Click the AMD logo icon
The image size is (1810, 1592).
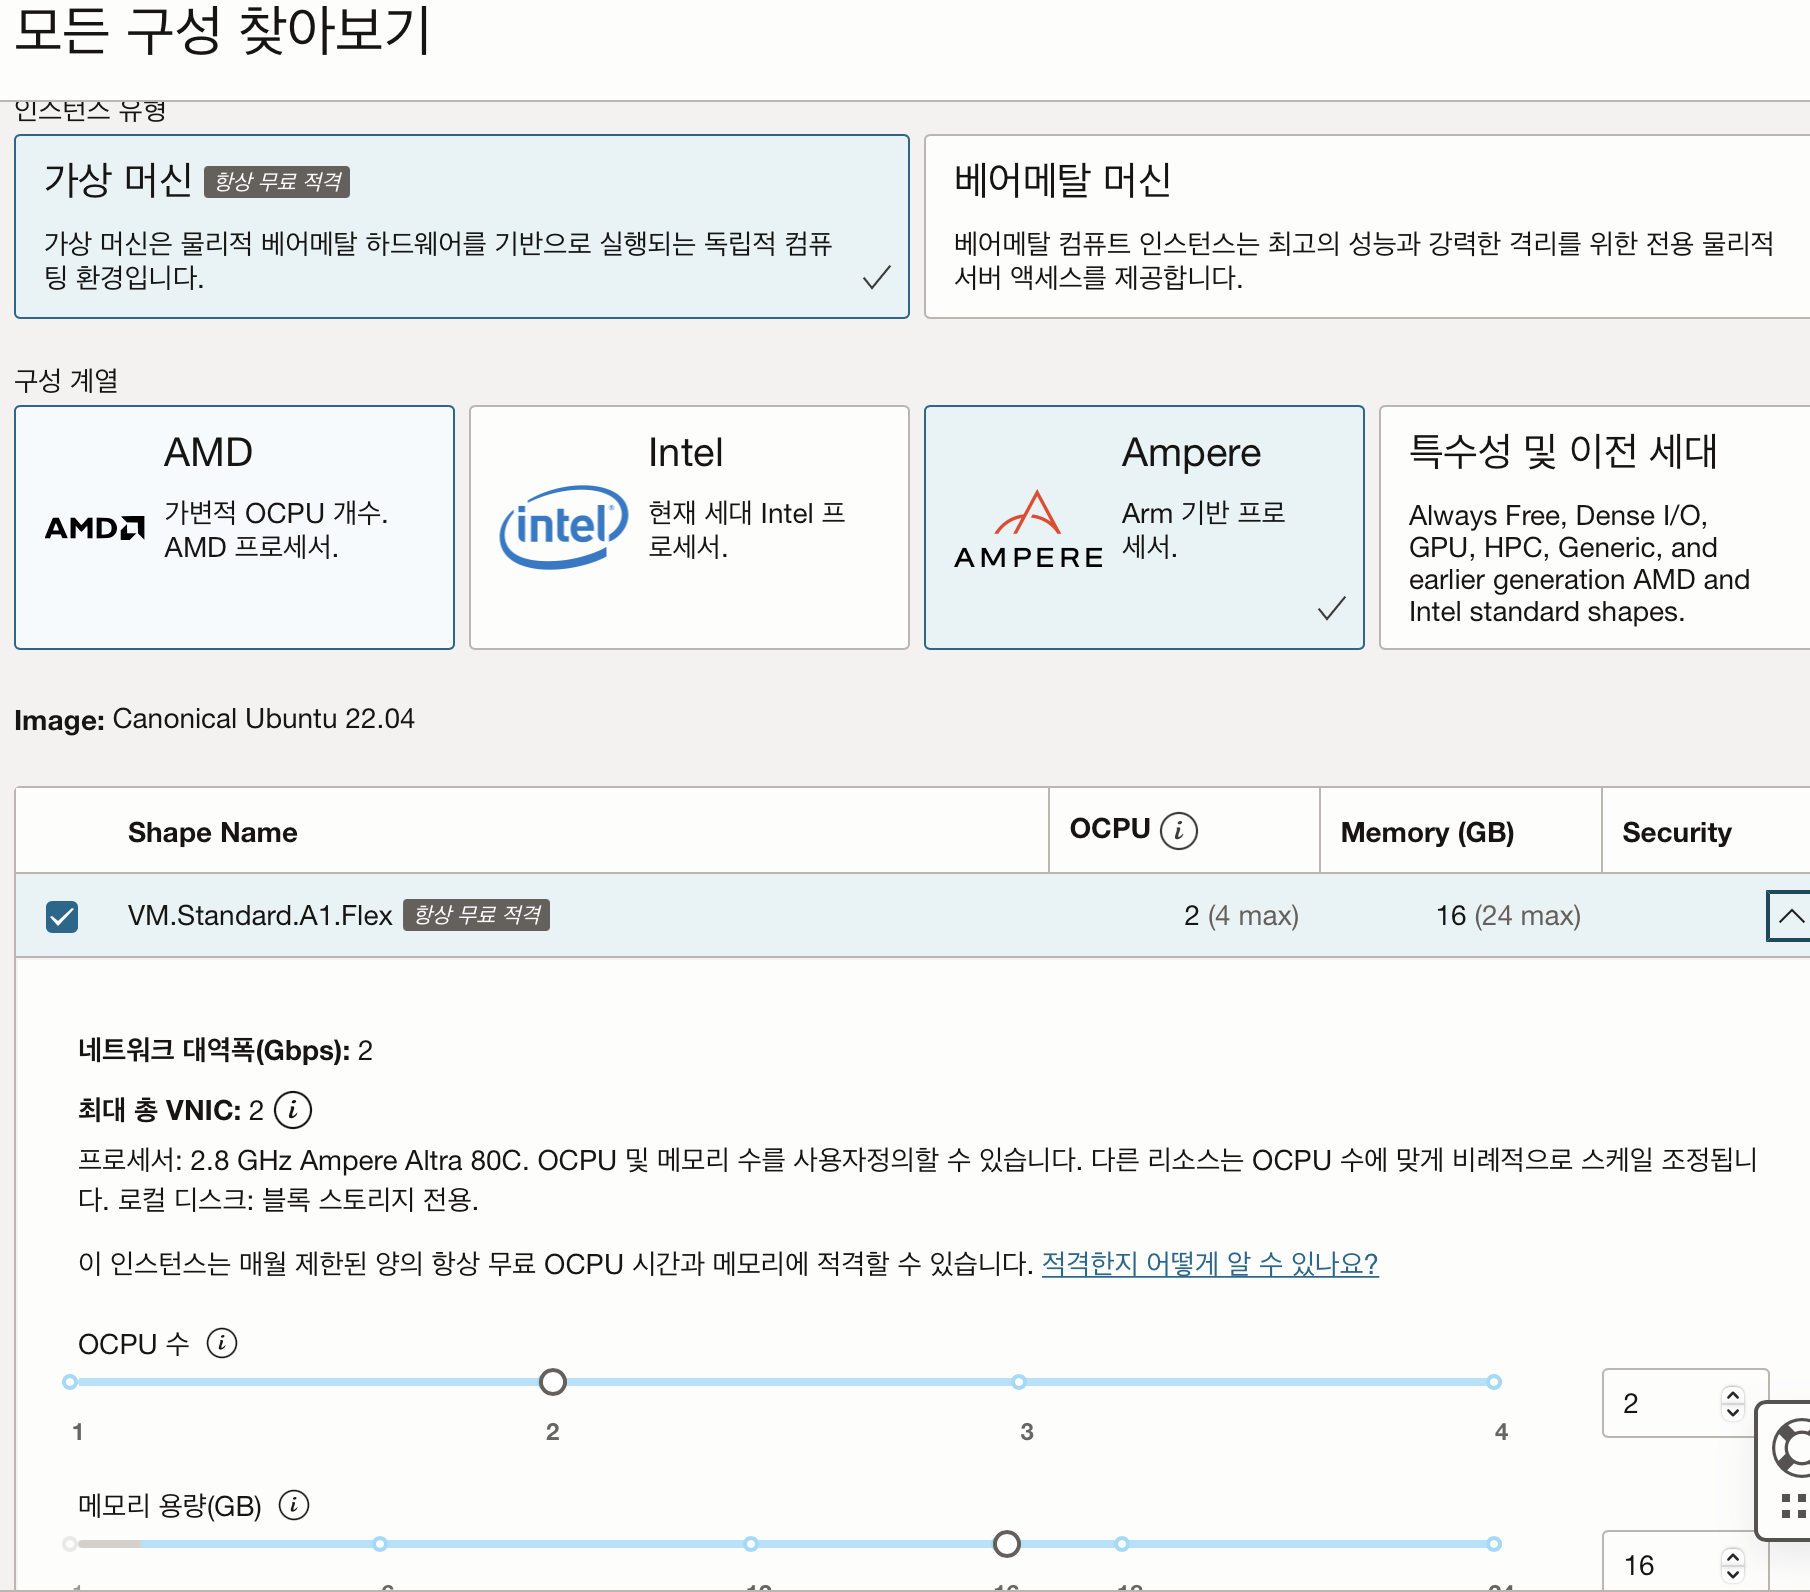point(95,527)
